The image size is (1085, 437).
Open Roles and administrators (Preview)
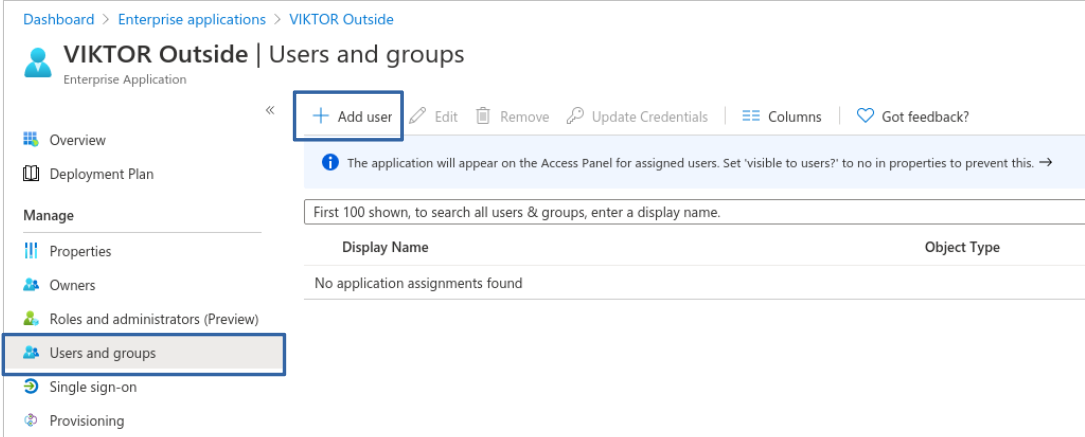[153, 319]
